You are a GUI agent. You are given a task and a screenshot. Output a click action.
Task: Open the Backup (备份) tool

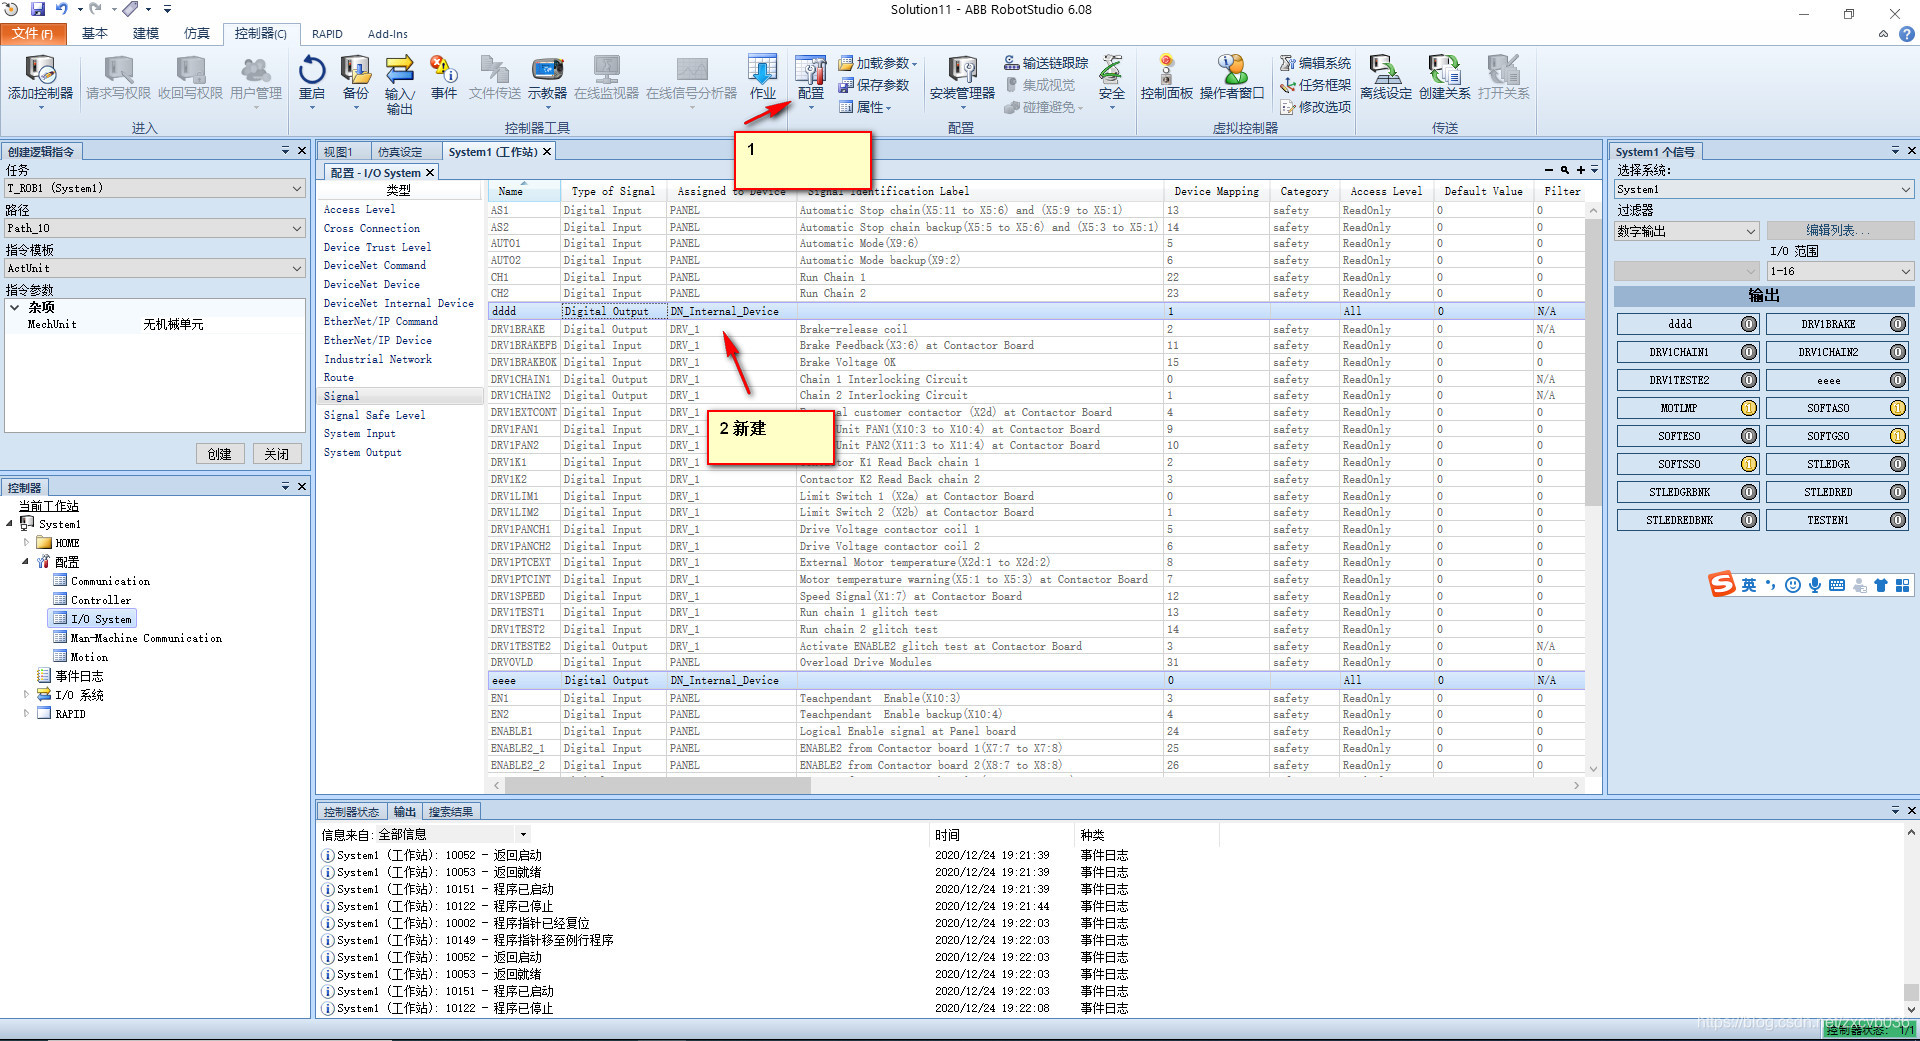point(355,78)
